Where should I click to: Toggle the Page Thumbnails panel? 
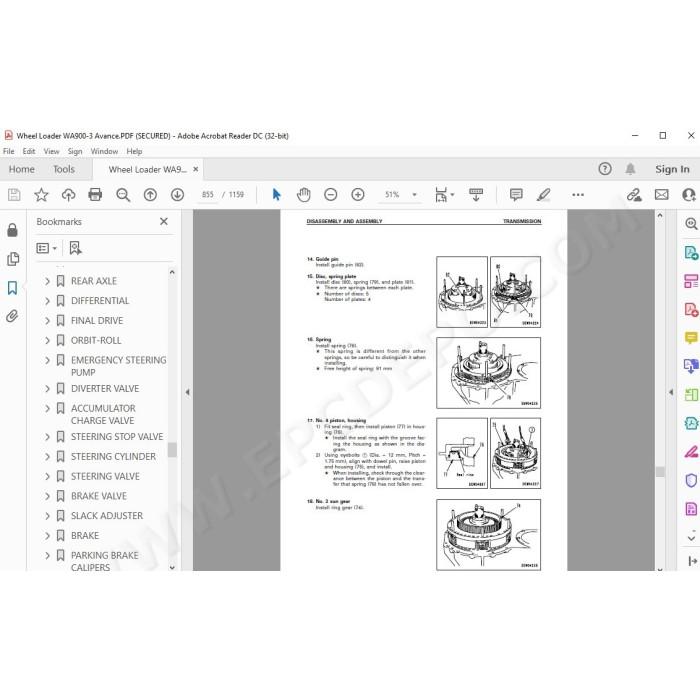[12, 259]
